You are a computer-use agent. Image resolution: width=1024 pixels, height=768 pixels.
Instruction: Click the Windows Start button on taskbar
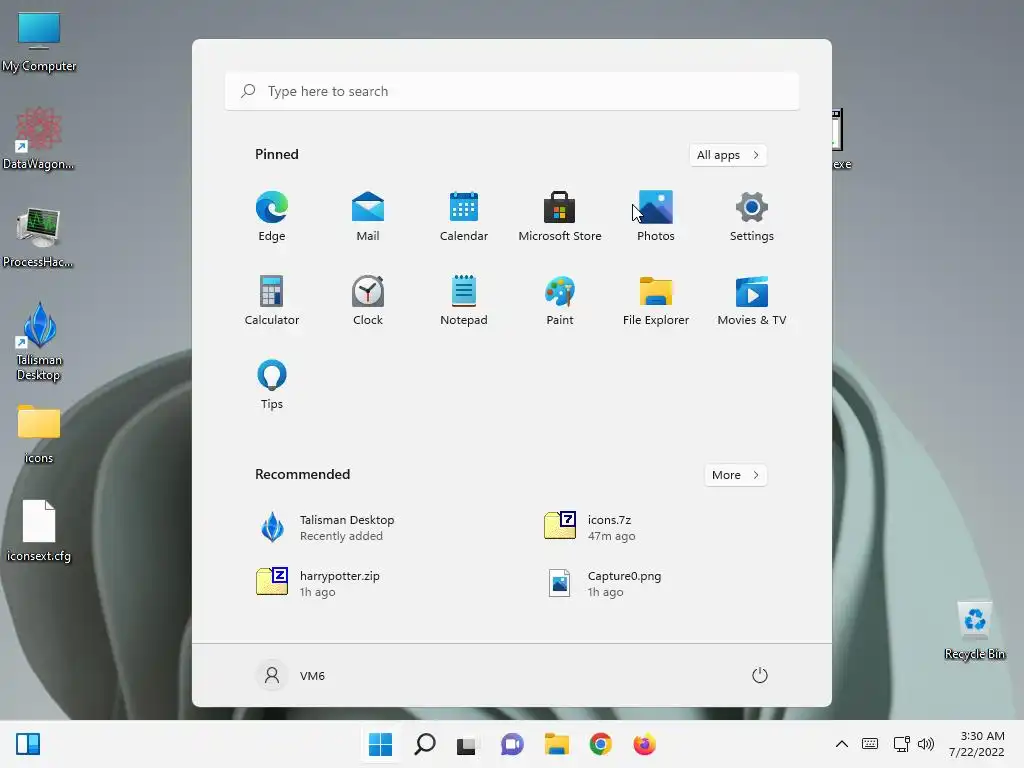(x=380, y=744)
